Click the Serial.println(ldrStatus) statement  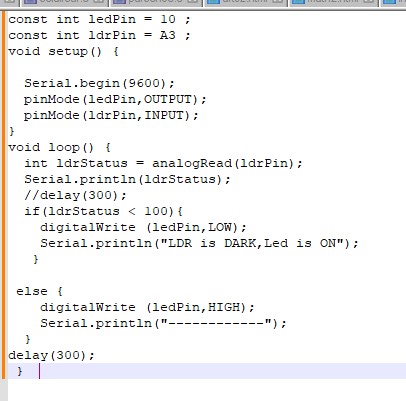(127, 179)
